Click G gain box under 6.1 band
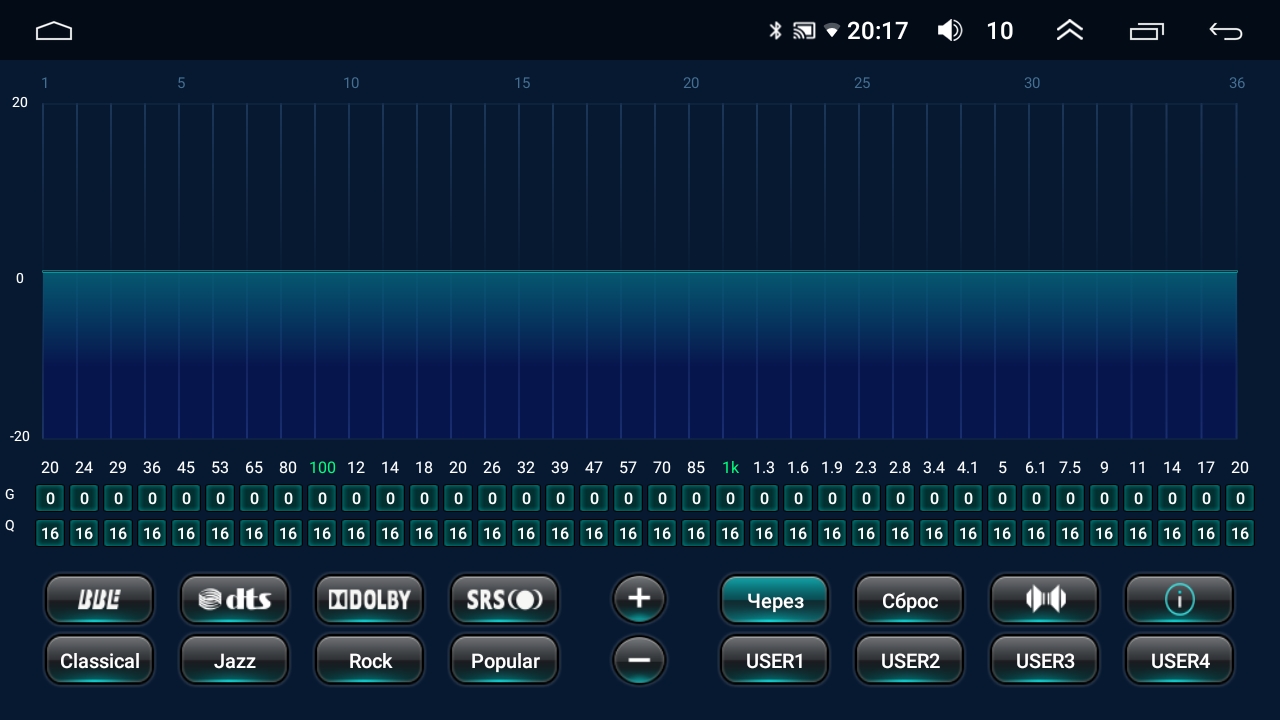Viewport: 1280px width, 720px height. 1036,498
